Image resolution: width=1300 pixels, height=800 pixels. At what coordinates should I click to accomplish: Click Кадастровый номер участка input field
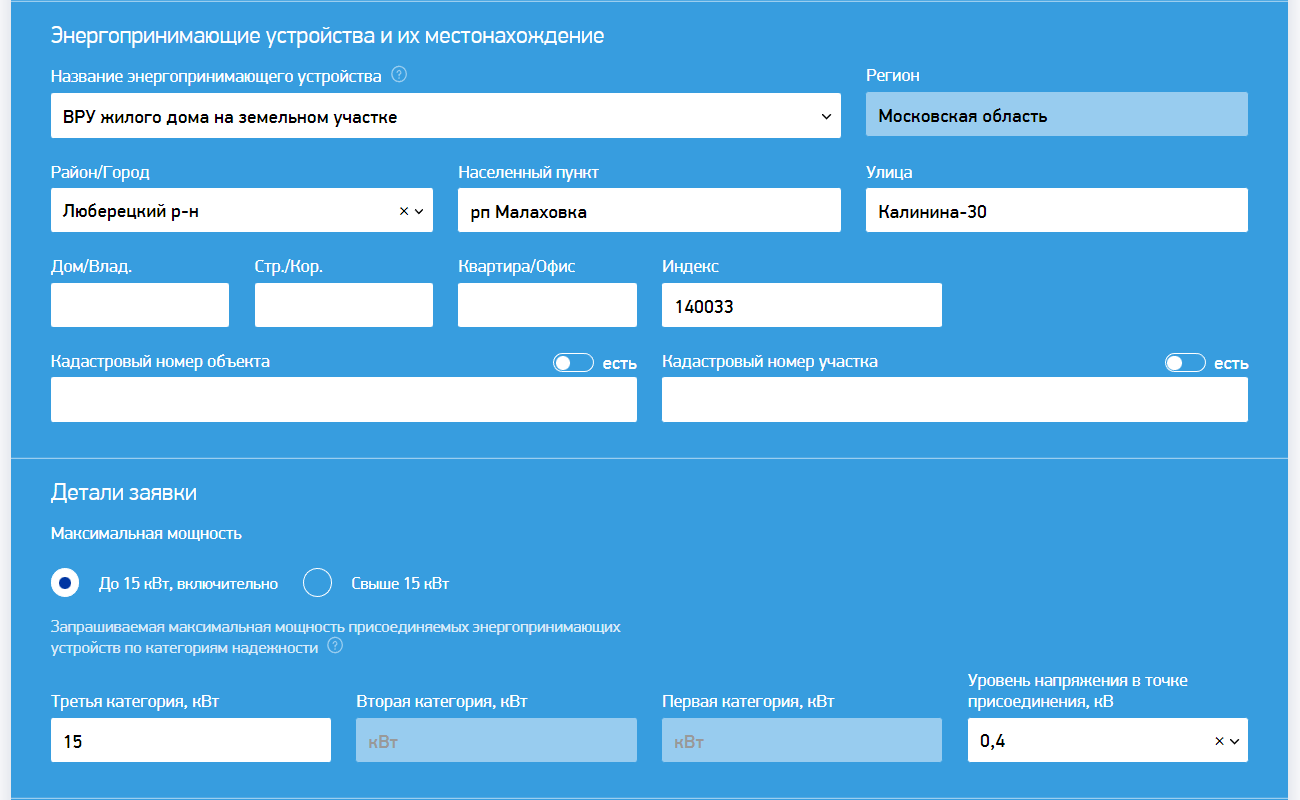pos(955,400)
